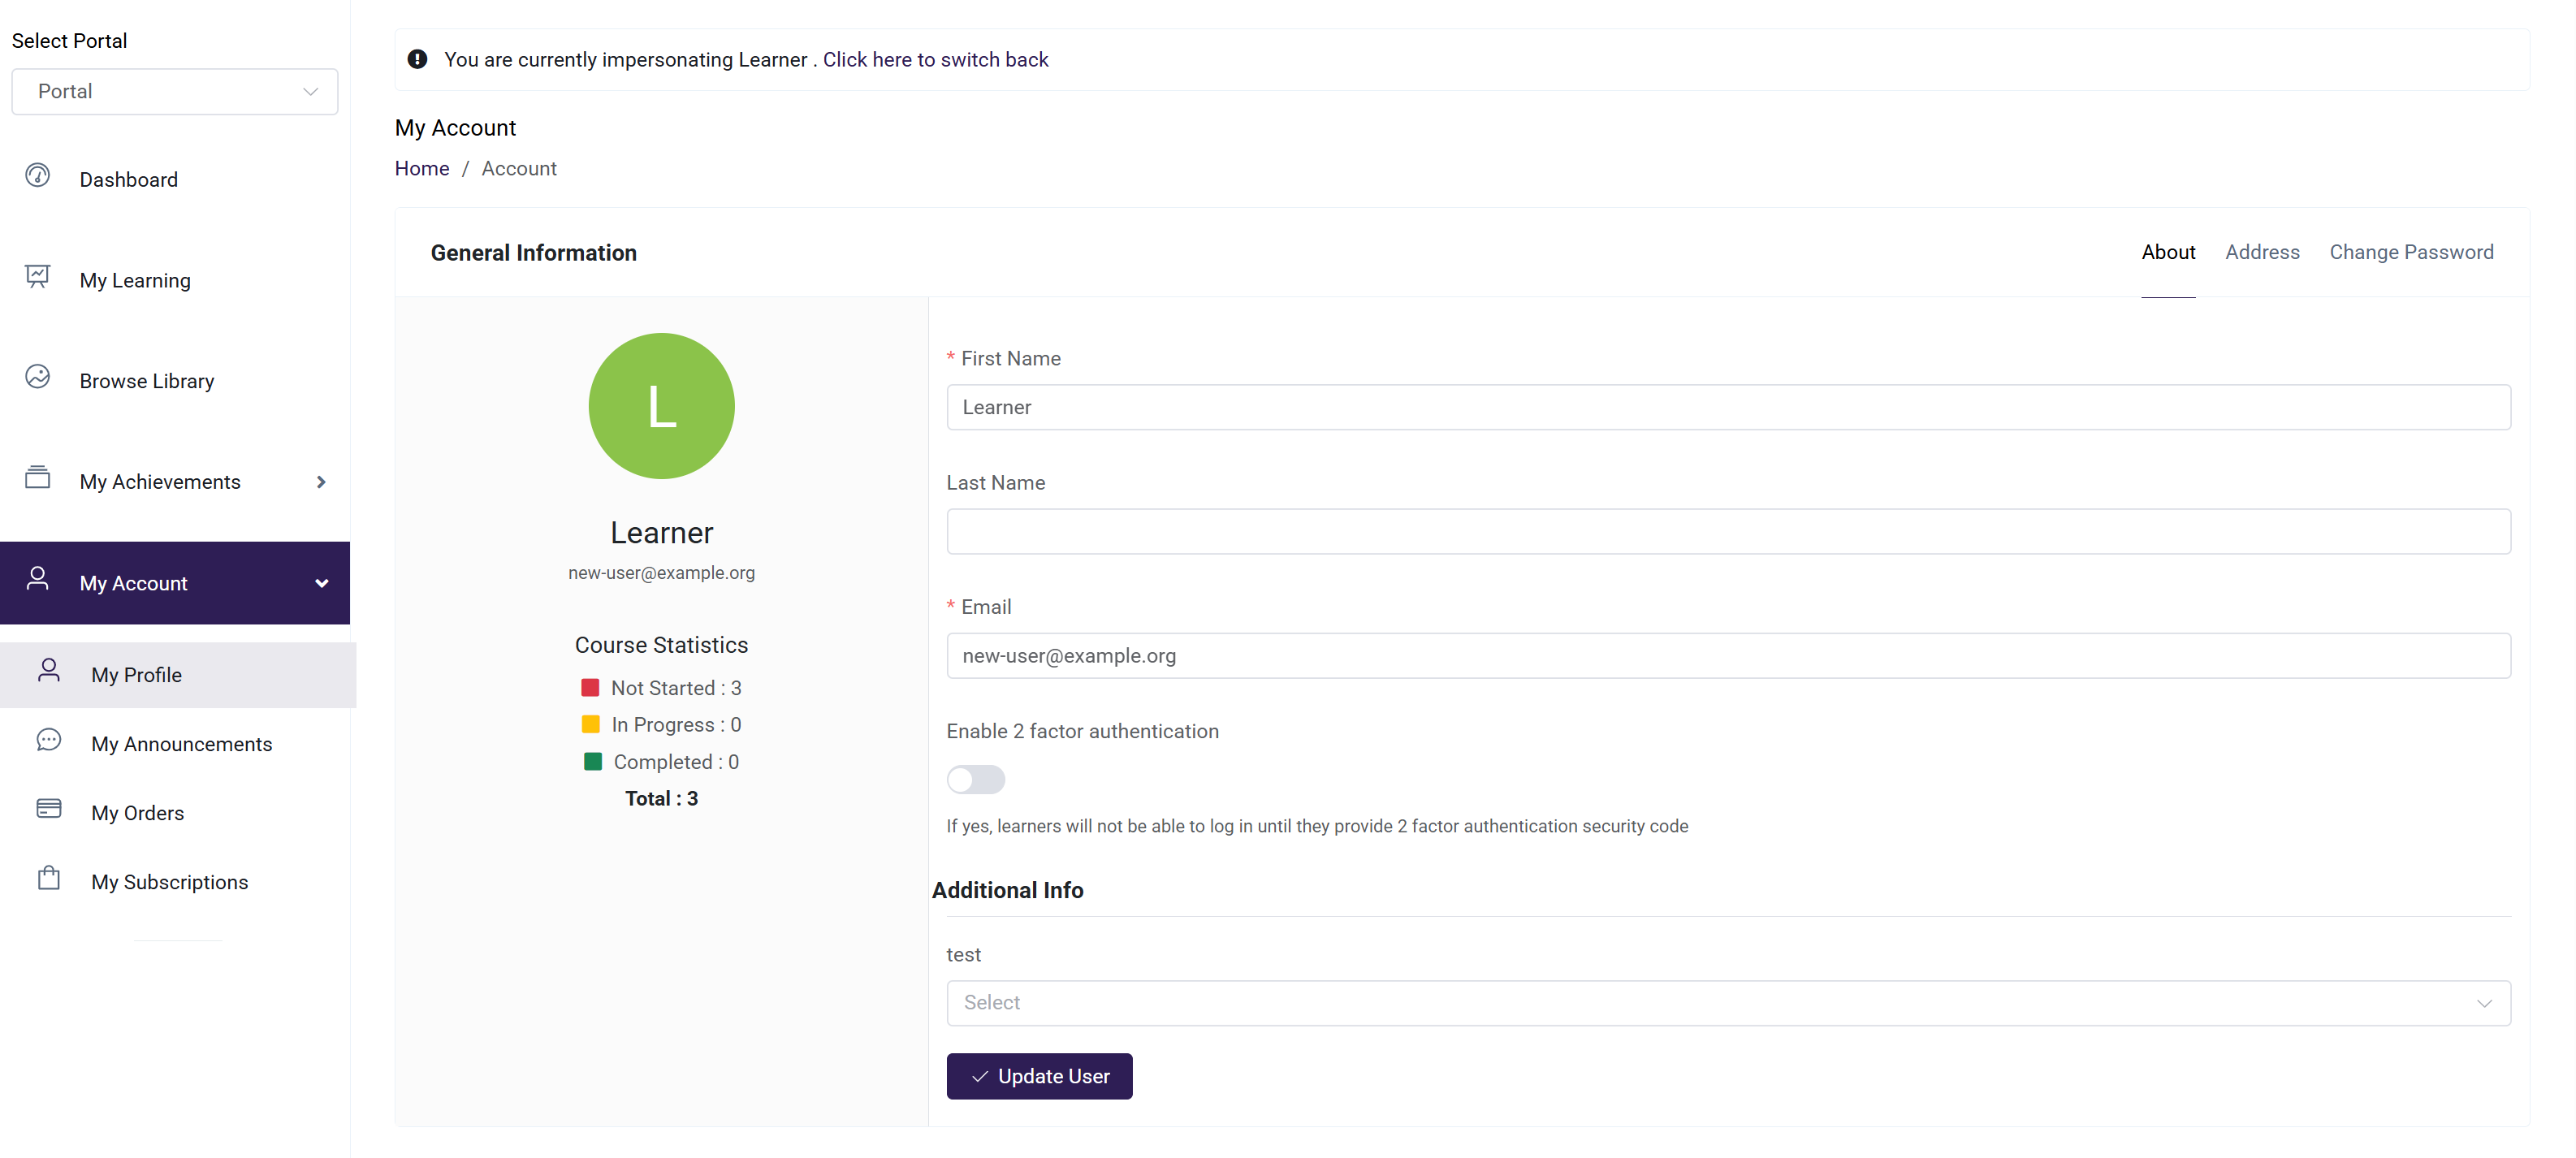
Task: Collapse the My Account menu chevron
Action: pyautogui.click(x=321, y=583)
